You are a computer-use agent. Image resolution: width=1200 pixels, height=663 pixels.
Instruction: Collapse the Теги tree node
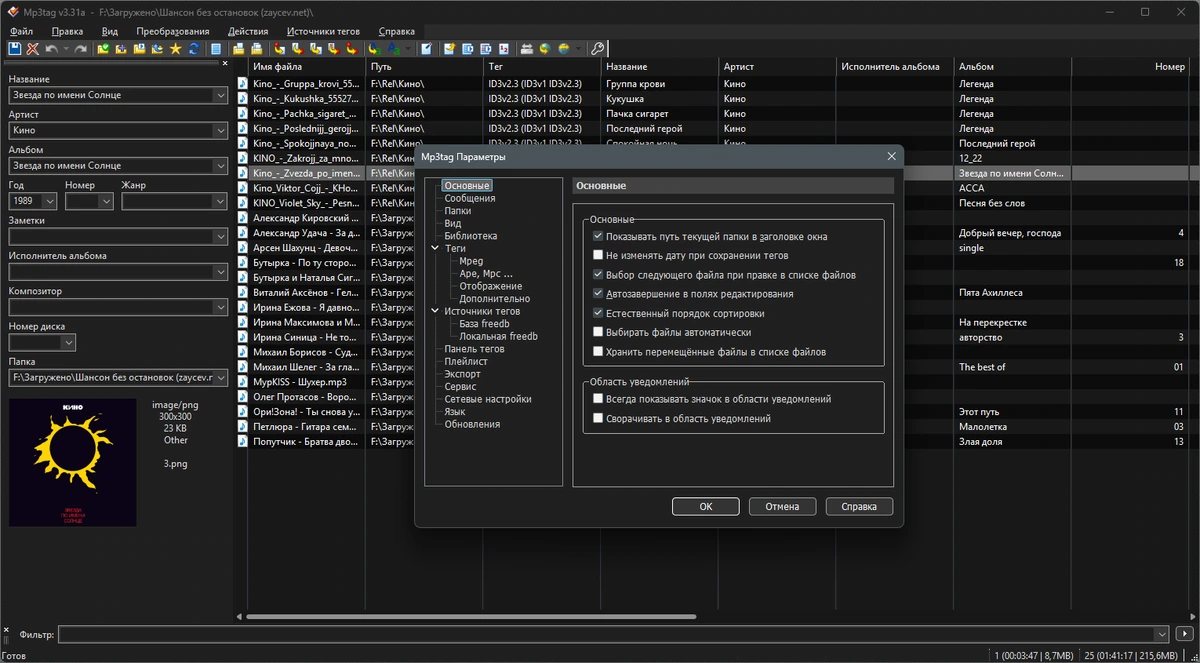coord(435,248)
